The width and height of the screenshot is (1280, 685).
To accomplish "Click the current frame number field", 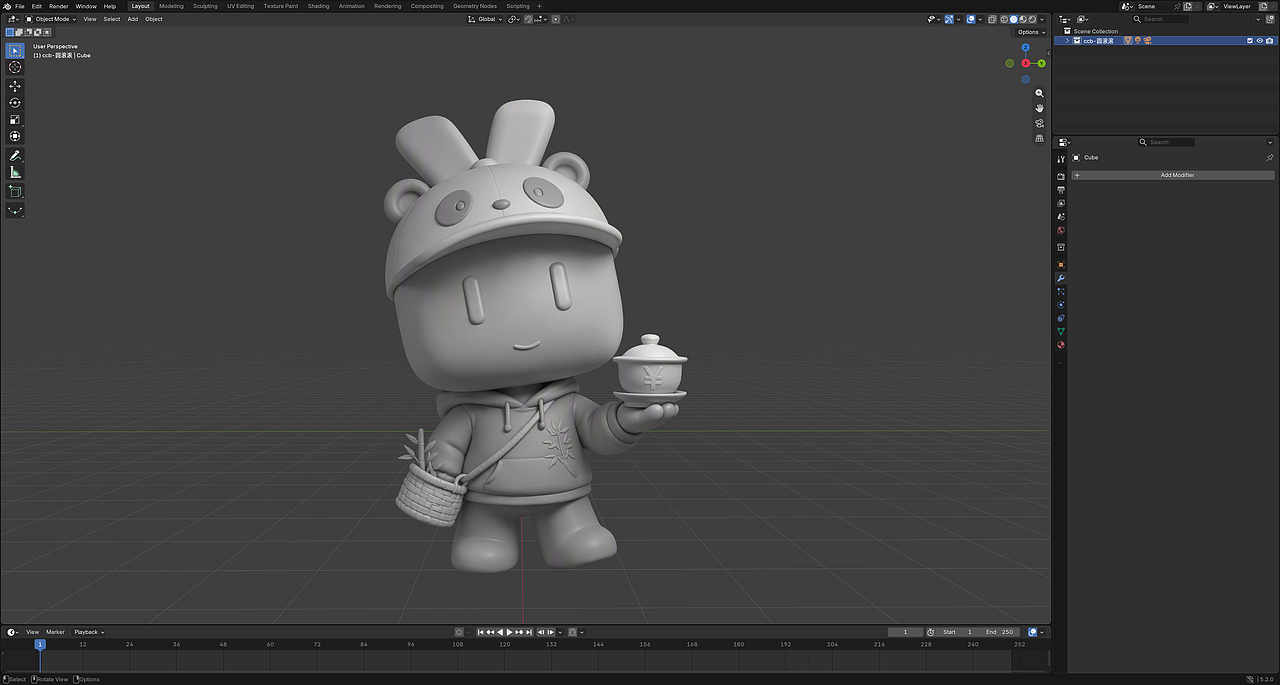I will click(x=906, y=632).
